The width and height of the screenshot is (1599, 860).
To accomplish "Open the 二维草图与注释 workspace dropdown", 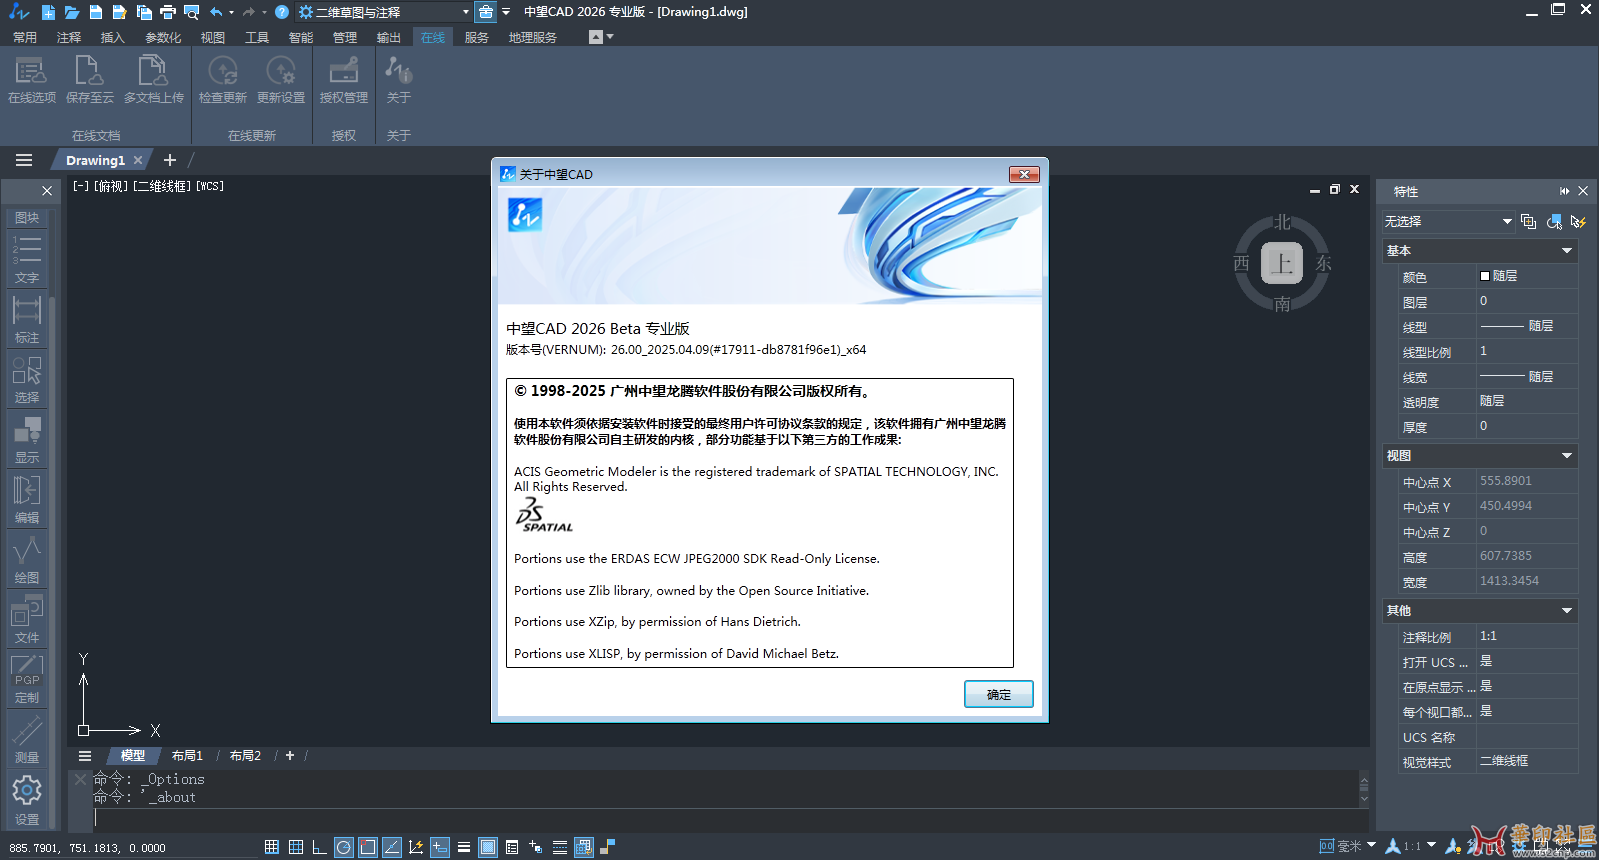I will [385, 12].
